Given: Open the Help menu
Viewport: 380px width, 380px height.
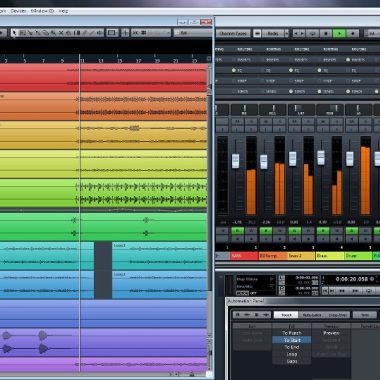Looking at the screenshot, I should (63, 11).
